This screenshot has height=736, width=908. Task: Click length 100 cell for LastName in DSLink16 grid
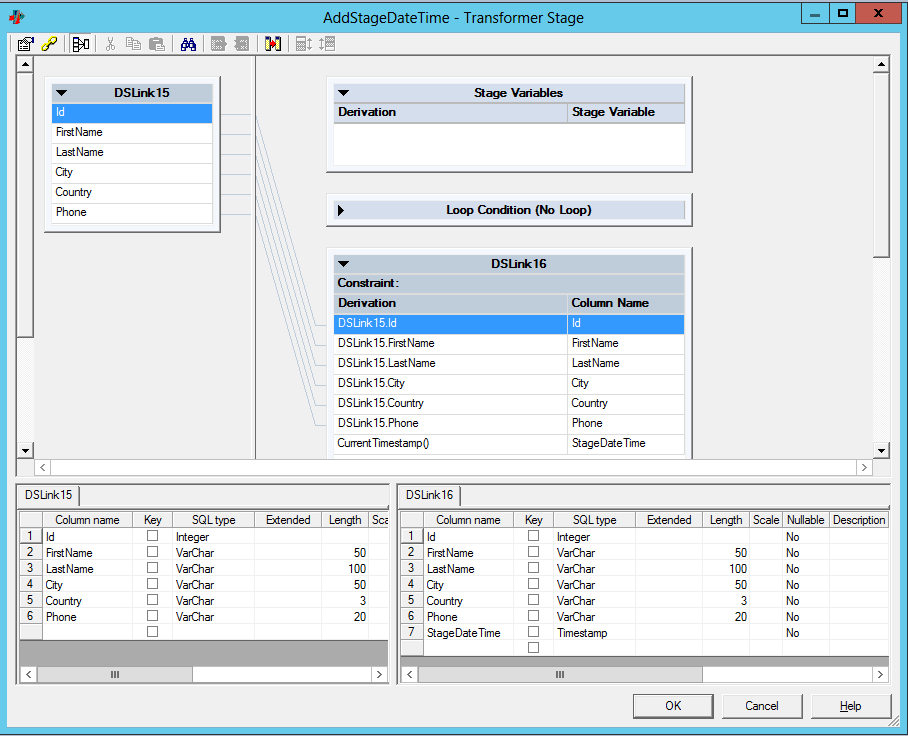tap(726, 569)
